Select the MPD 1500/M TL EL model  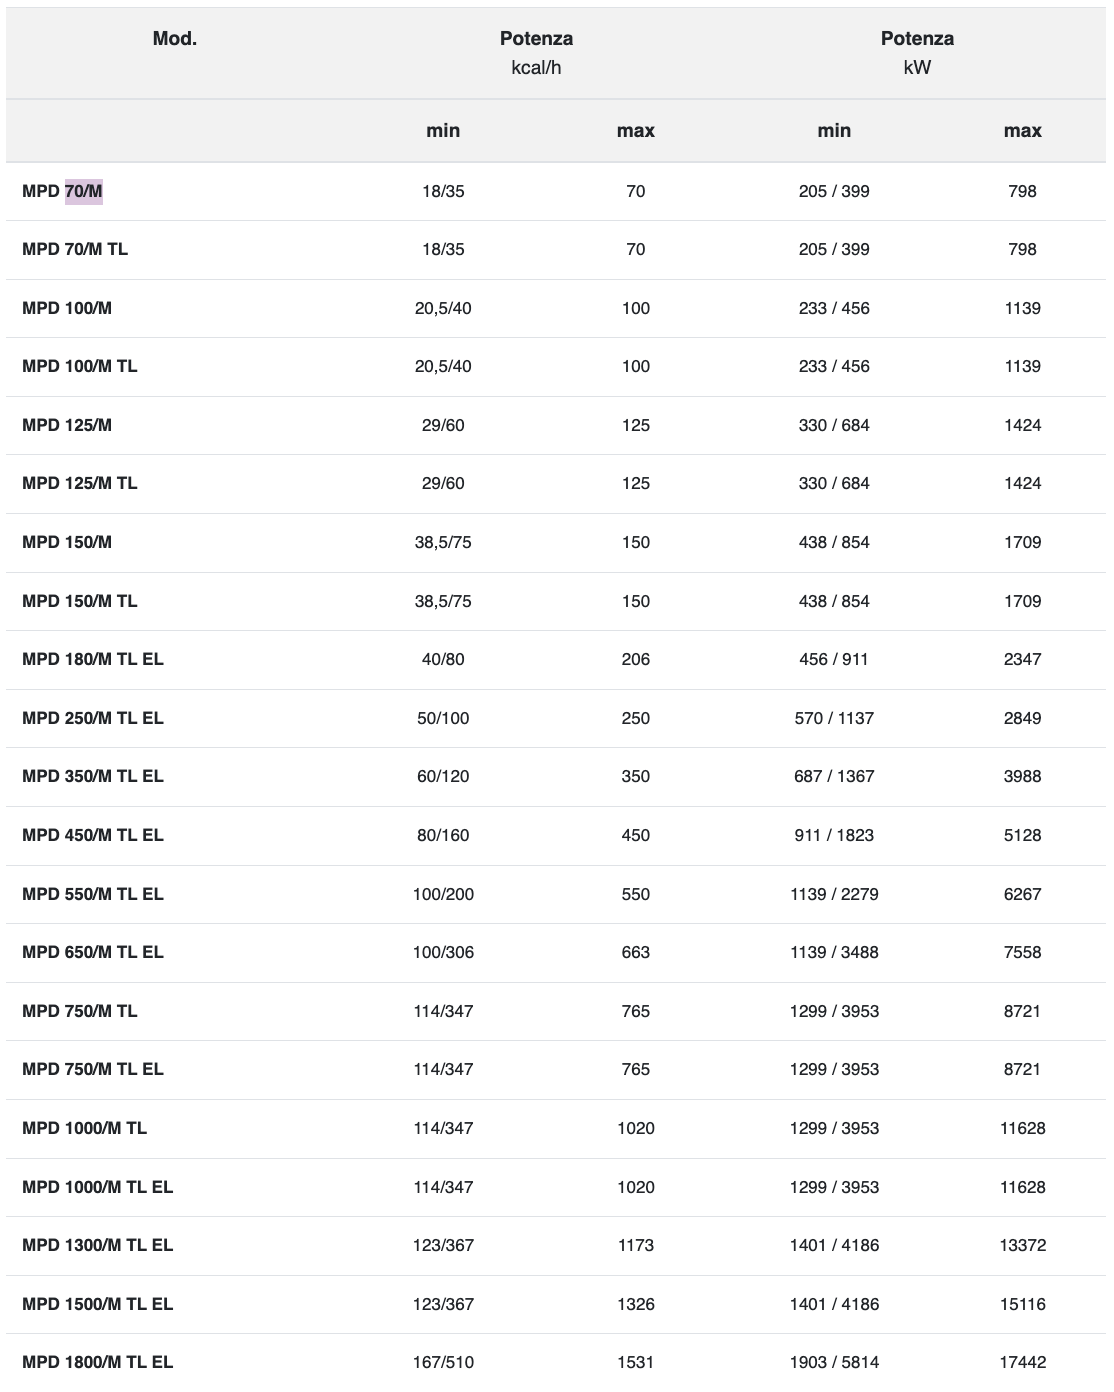click(98, 1304)
